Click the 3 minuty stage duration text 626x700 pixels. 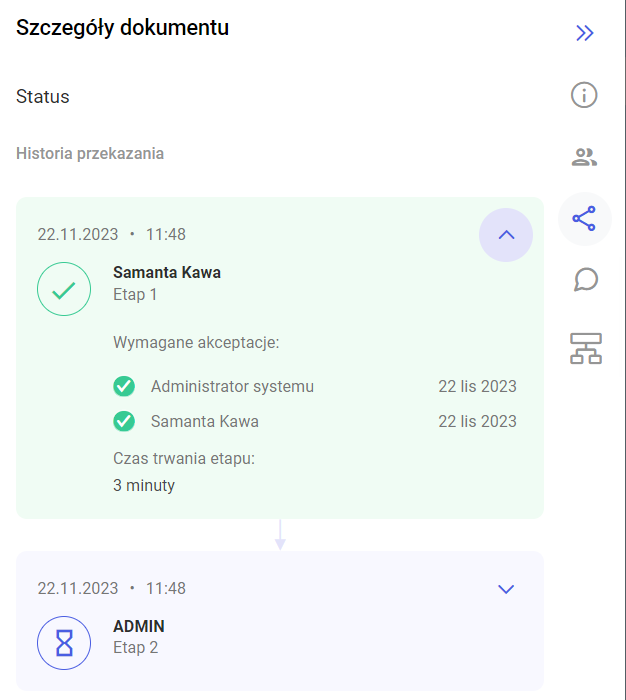click(144, 485)
